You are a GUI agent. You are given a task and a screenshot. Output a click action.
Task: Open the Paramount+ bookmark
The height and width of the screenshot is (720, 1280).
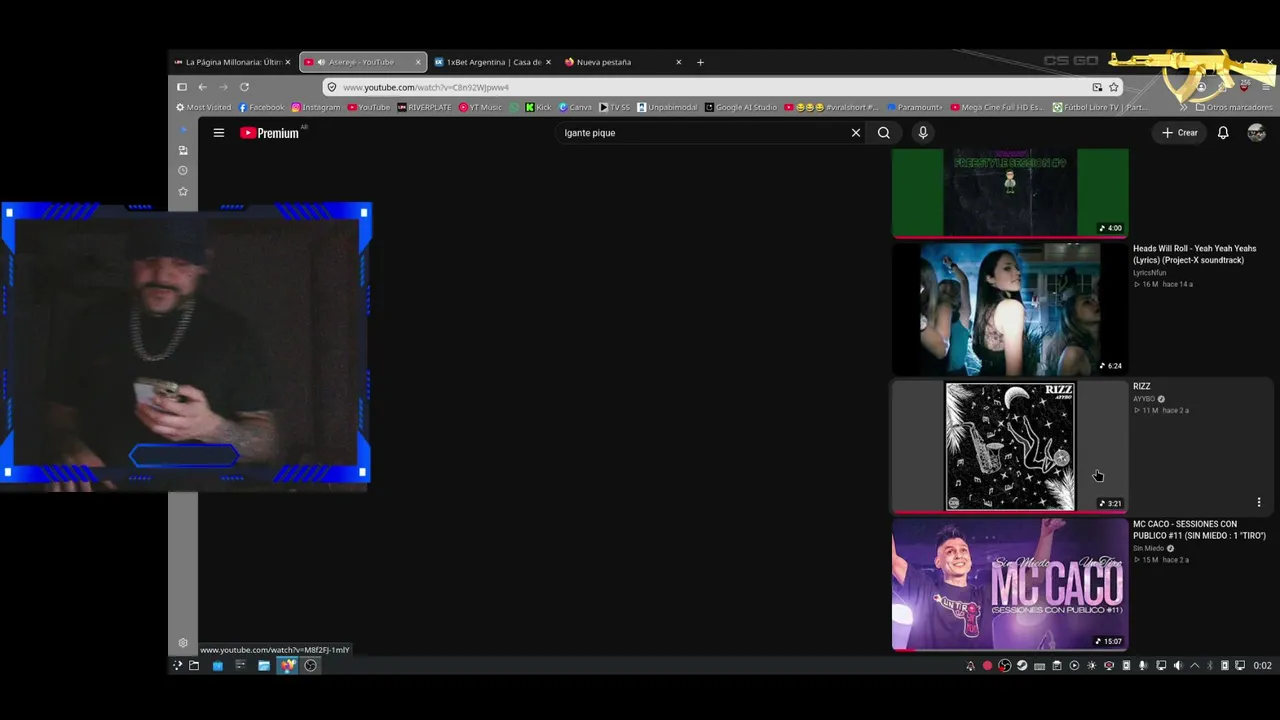click(x=914, y=107)
